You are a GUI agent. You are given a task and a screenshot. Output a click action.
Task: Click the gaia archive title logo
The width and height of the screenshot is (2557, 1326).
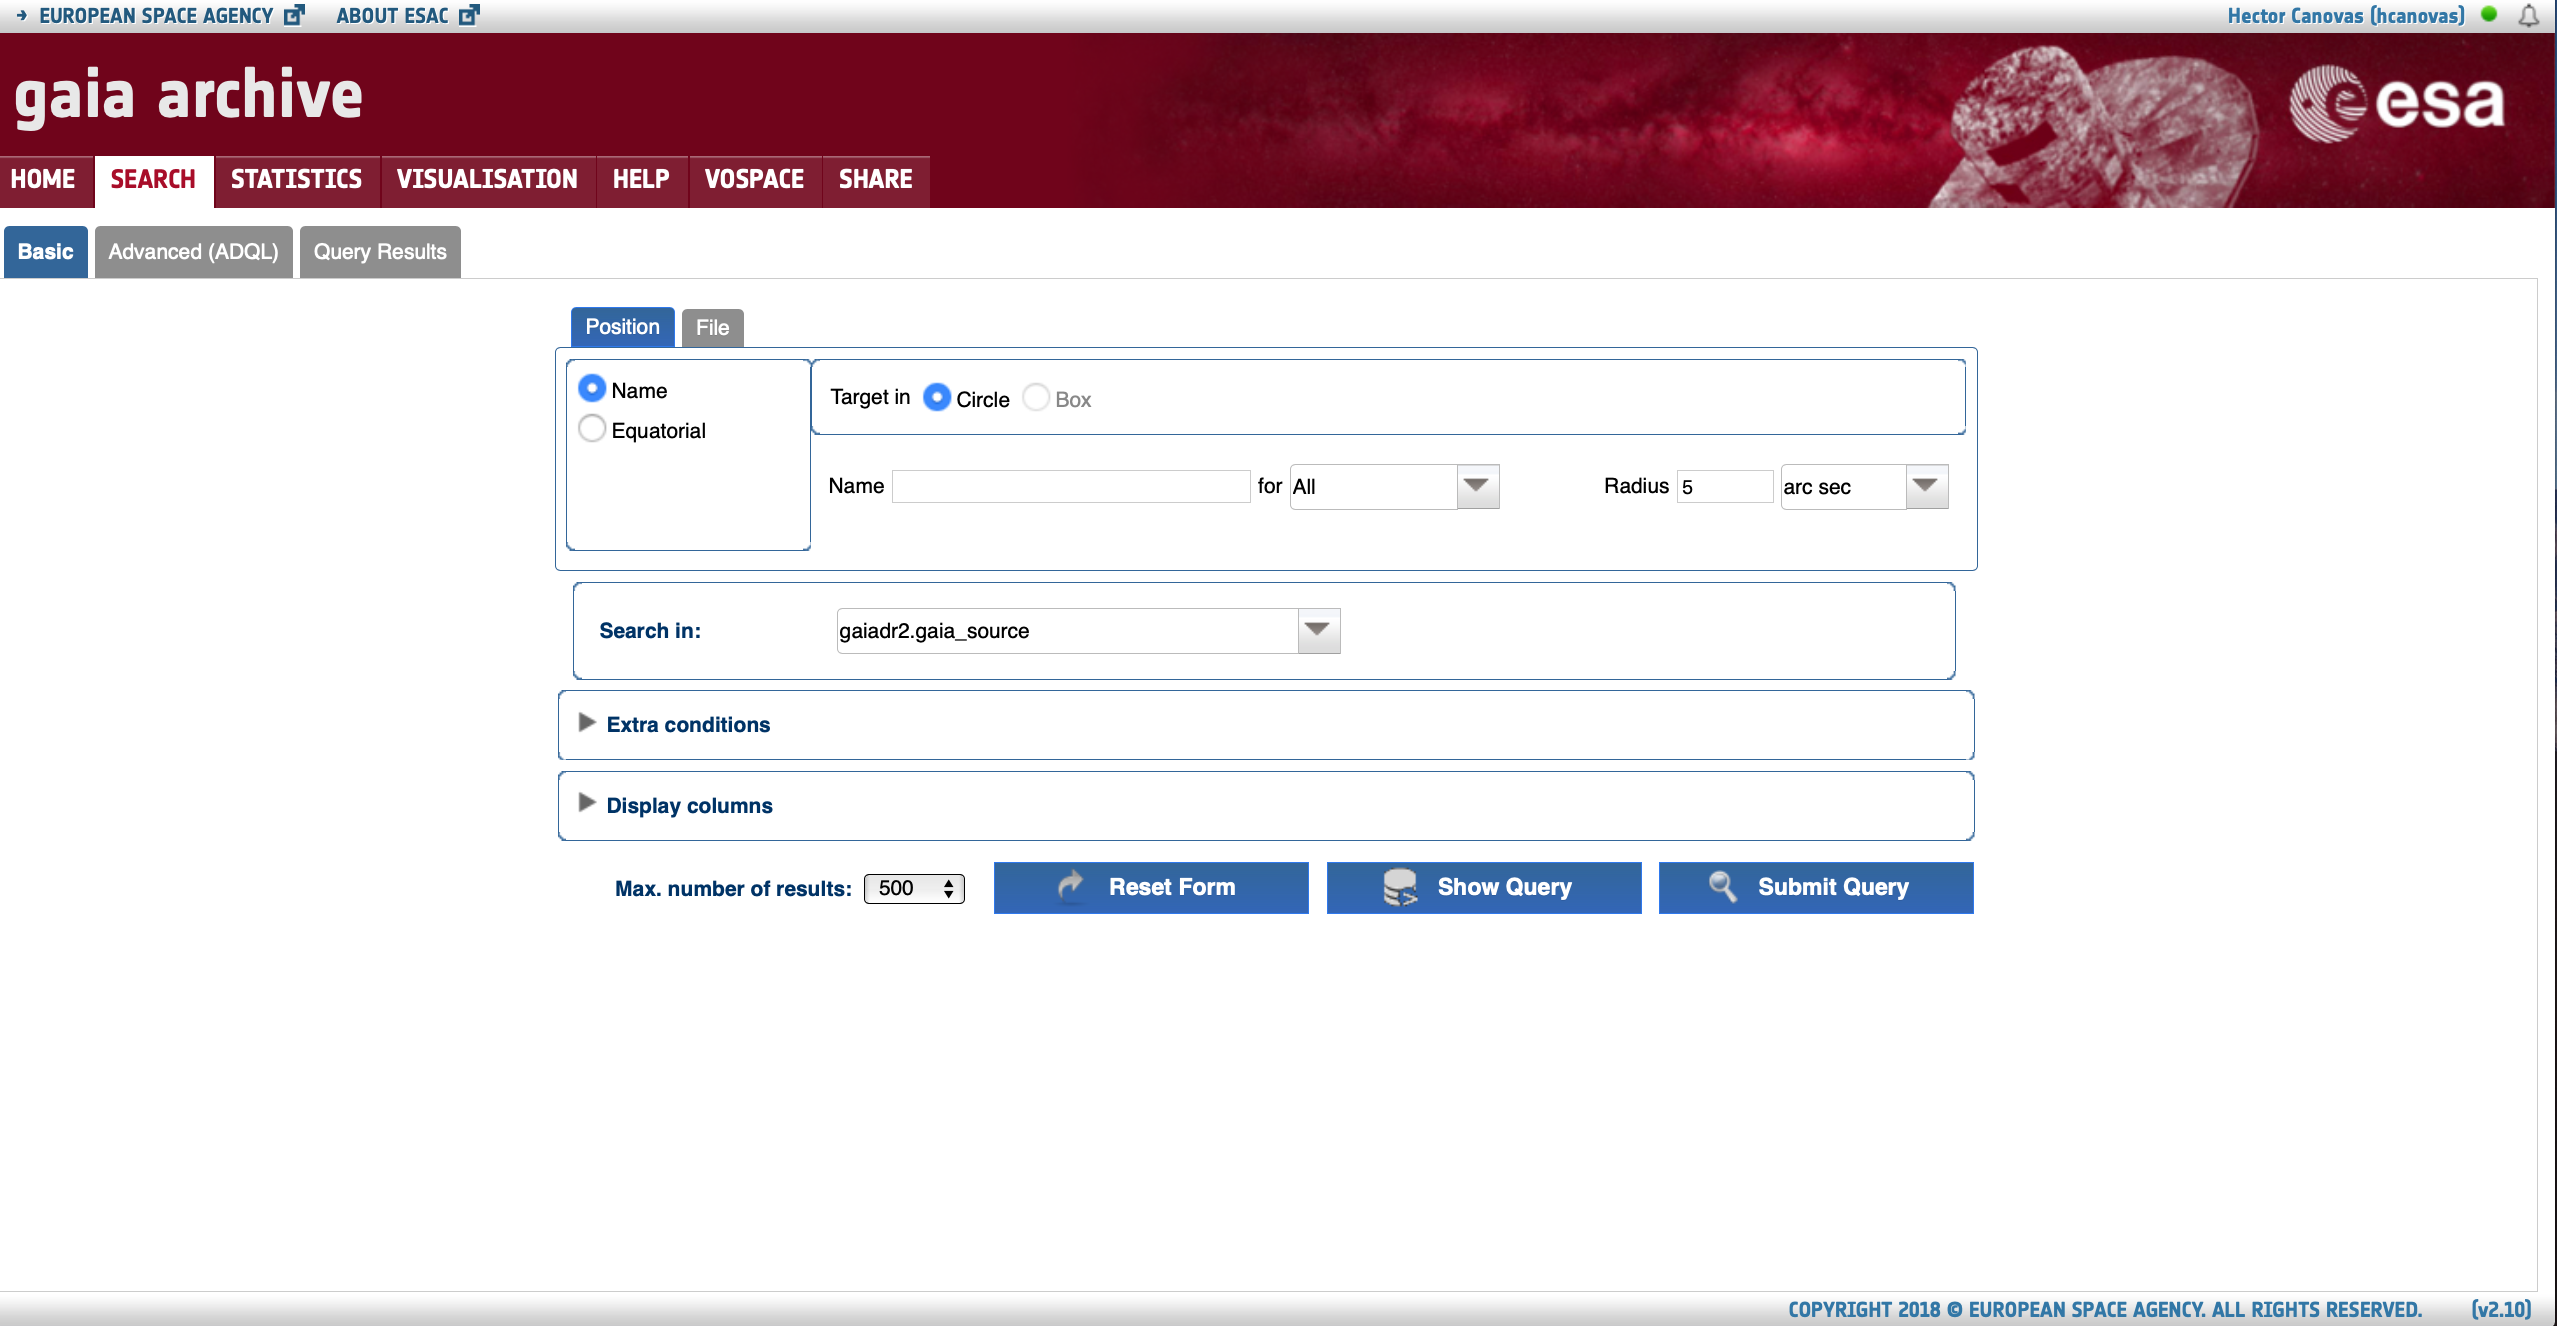(188, 97)
